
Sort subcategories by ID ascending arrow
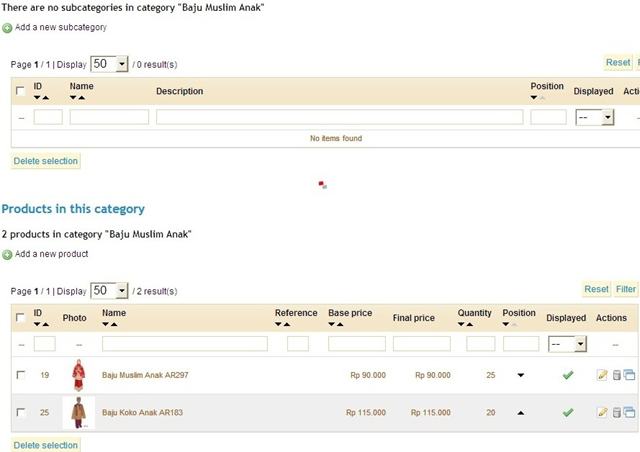(x=46, y=98)
